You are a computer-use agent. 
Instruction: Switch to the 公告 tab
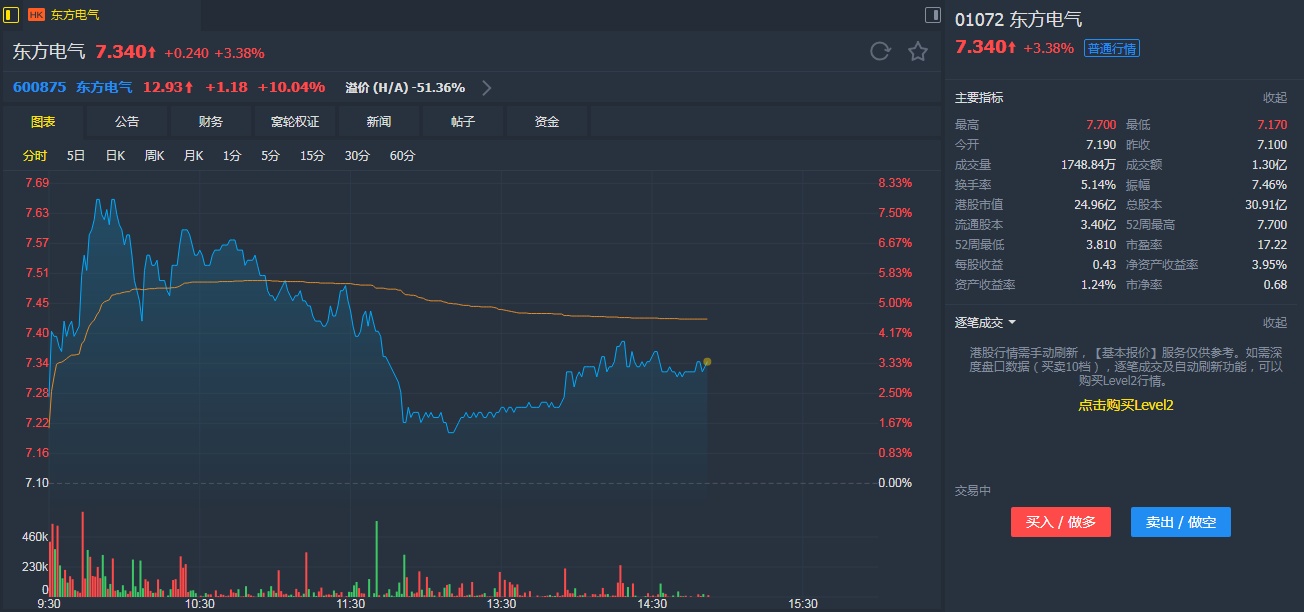pos(127,122)
